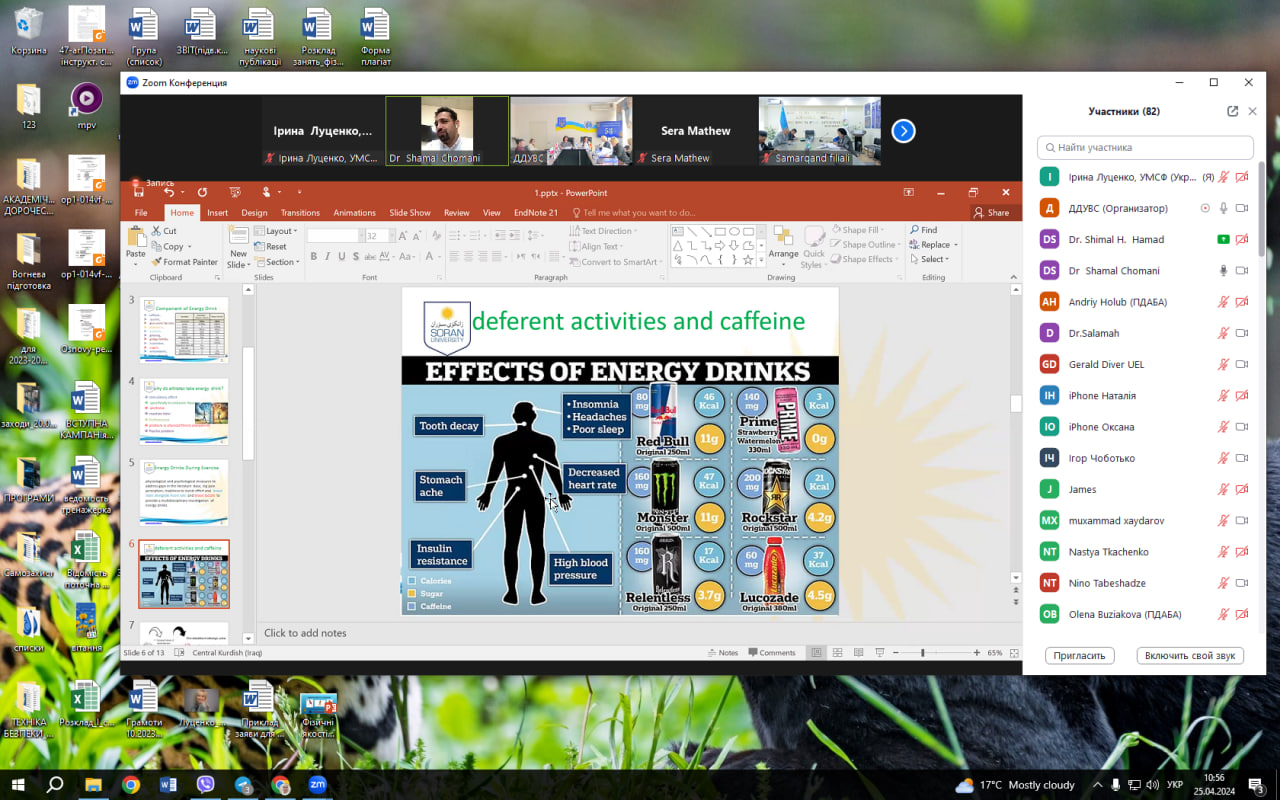Click the Notes button in status bar

[x=722, y=652]
